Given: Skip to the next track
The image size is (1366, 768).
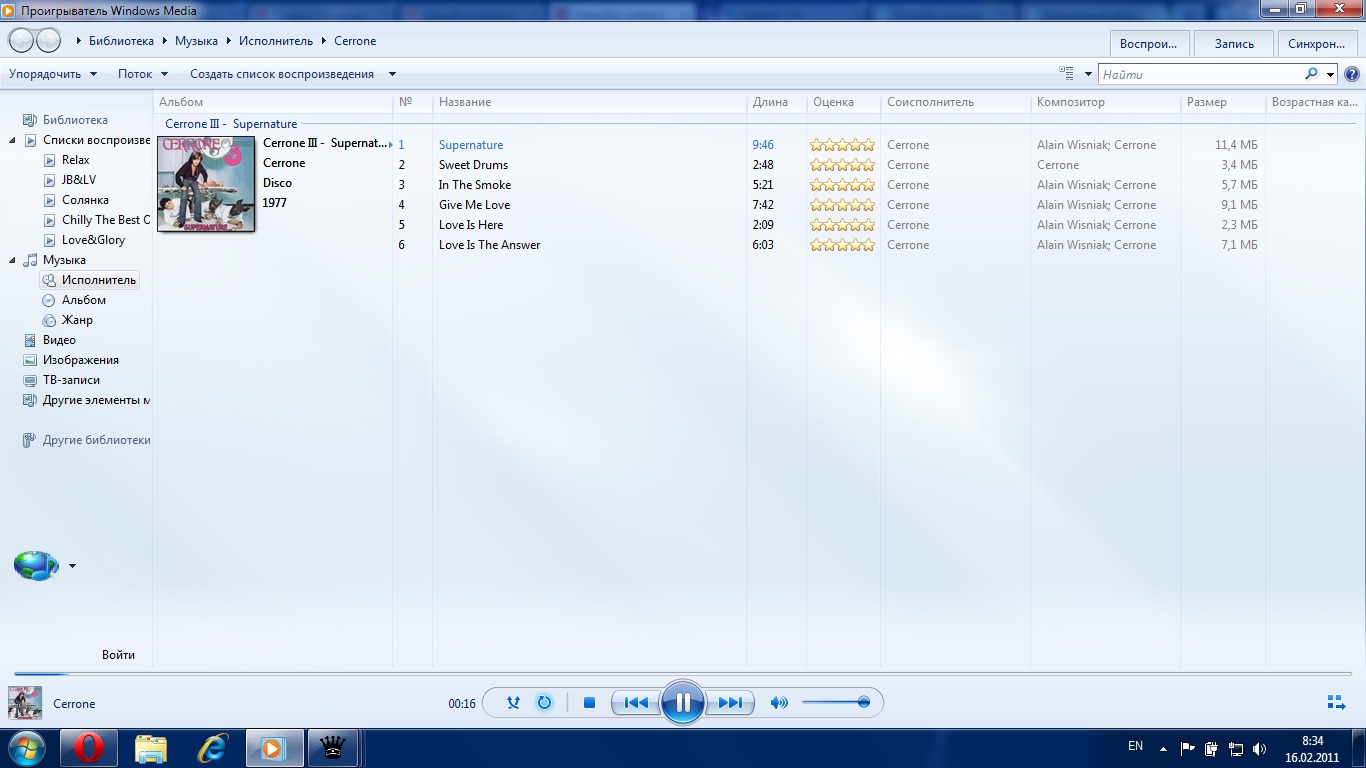Looking at the screenshot, I should tap(730, 703).
